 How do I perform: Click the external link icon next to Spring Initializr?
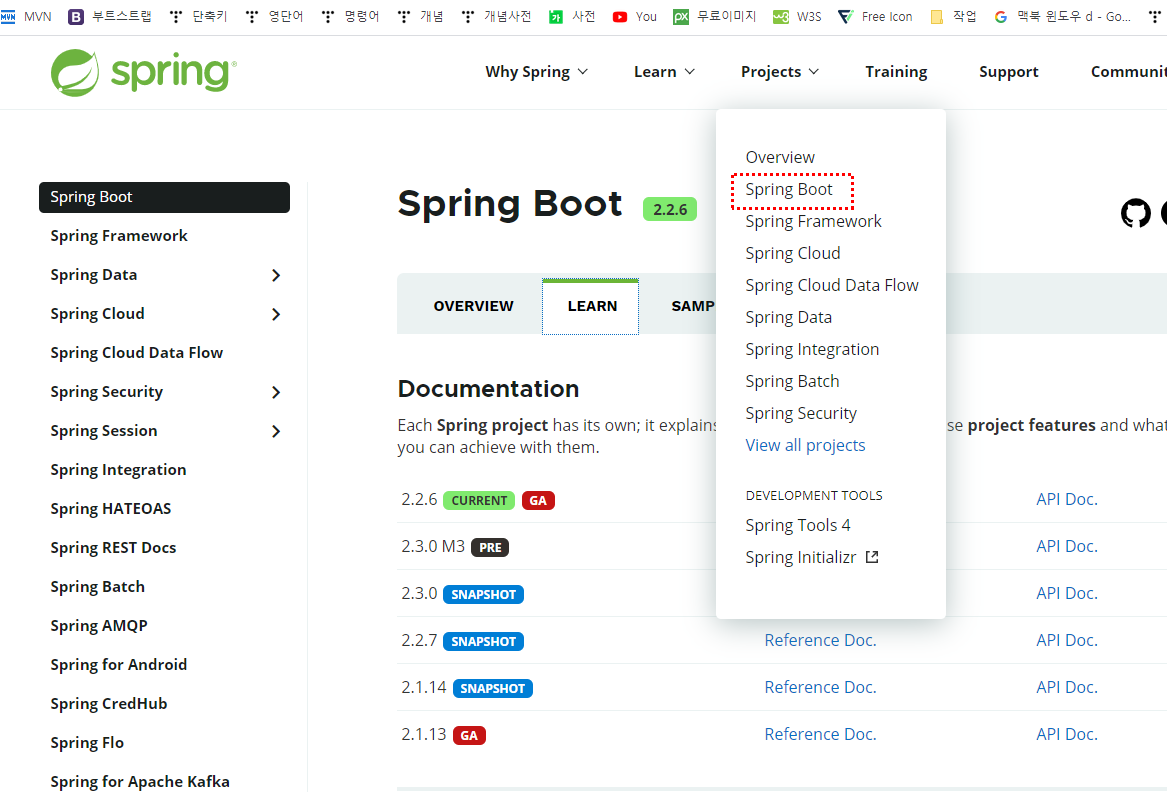[872, 557]
